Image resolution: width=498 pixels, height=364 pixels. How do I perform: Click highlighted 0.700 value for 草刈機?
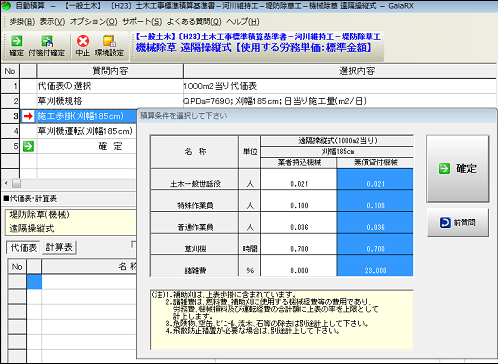(x=375, y=249)
